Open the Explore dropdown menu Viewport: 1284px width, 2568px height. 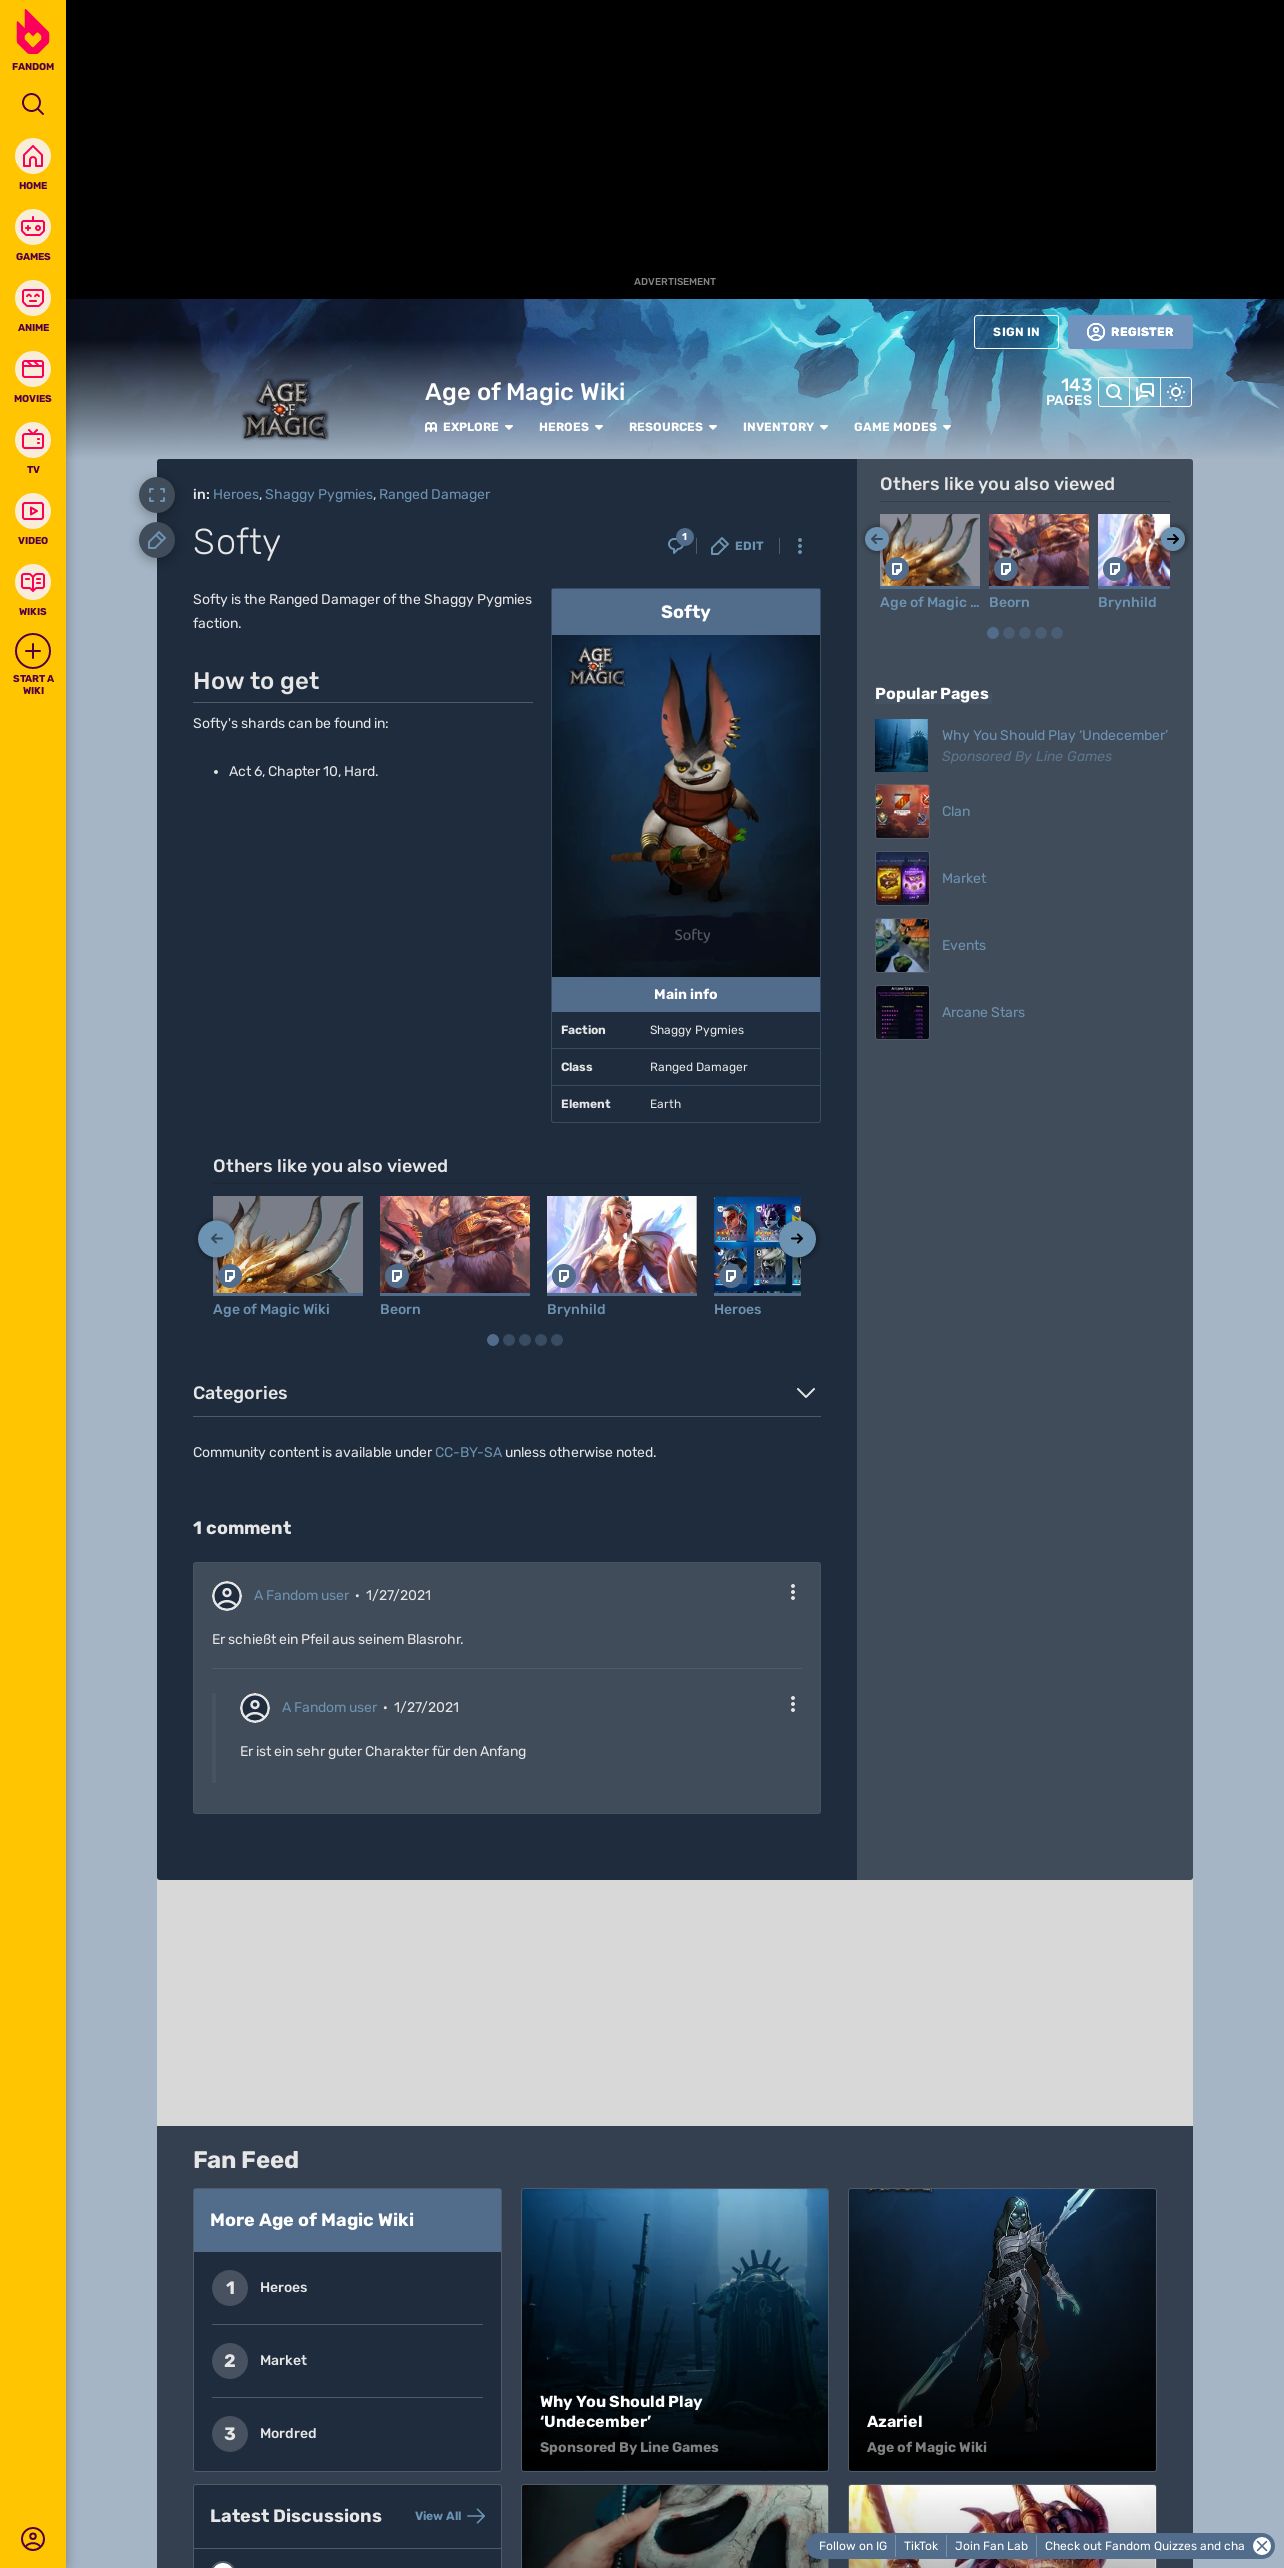[469, 427]
